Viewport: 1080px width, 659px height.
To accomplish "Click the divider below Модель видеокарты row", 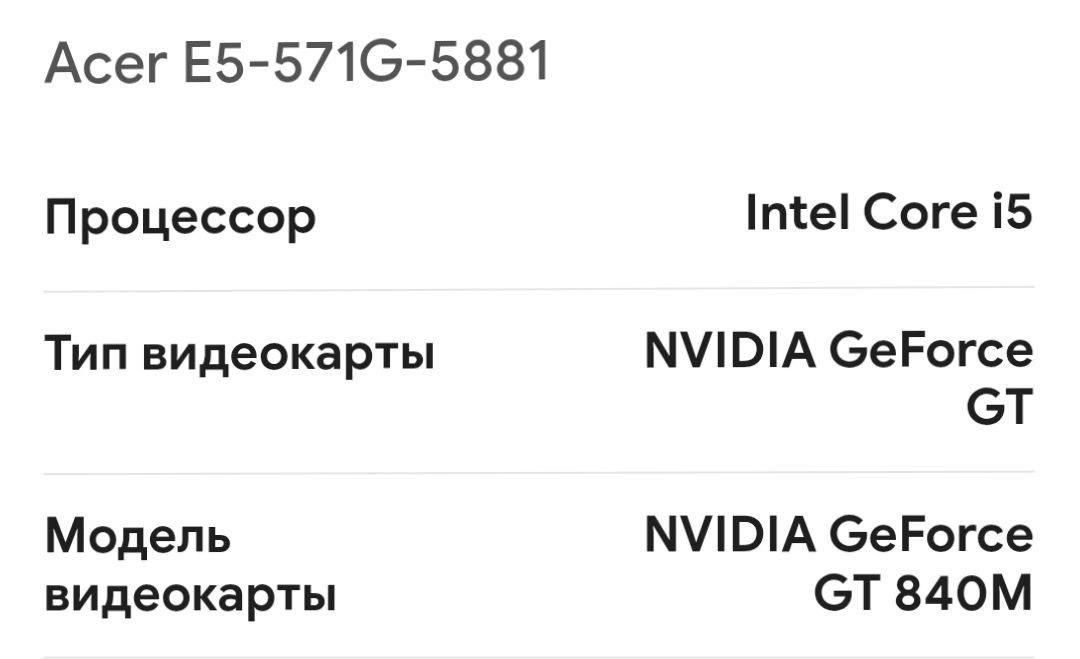I will [538, 656].
